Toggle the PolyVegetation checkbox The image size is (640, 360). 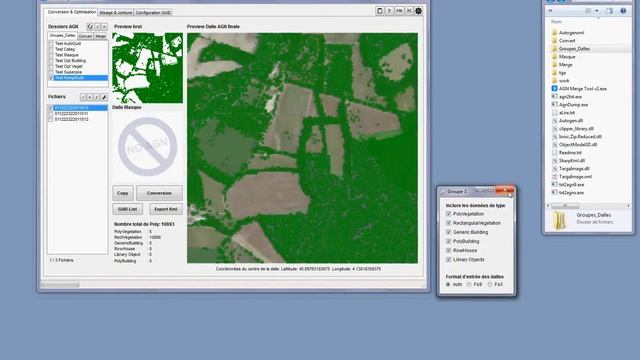point(449,214)
